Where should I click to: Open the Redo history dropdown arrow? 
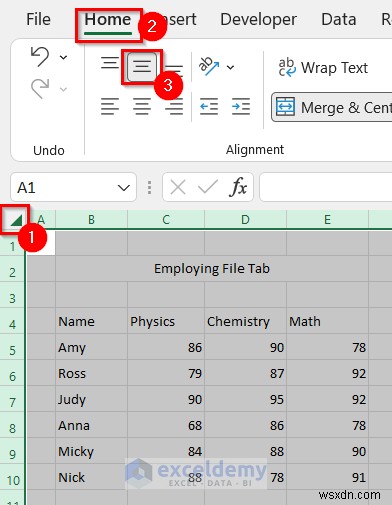coord(63,89)
